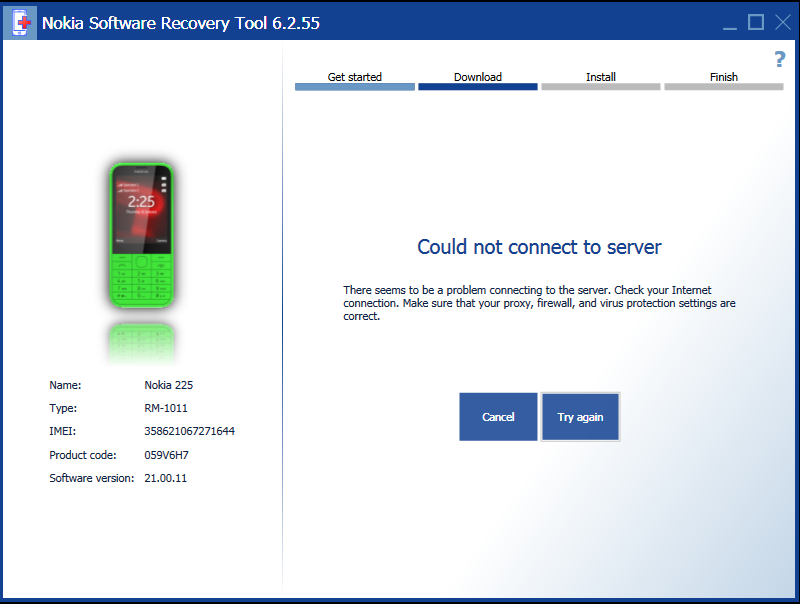Image resolution: width=800 pixels, height=604 pixels.
Task: Click the 'Software version:' label
Action: [x=92, y=478]
